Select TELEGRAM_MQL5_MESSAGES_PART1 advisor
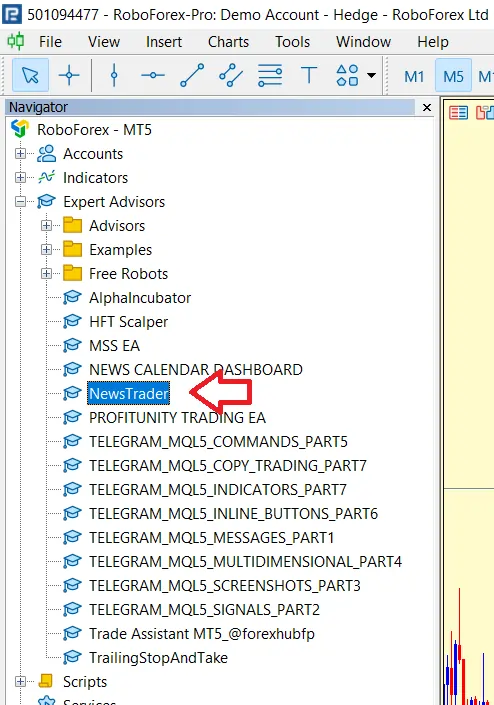This screenshot has height=705, width=494. pos(211,537)
